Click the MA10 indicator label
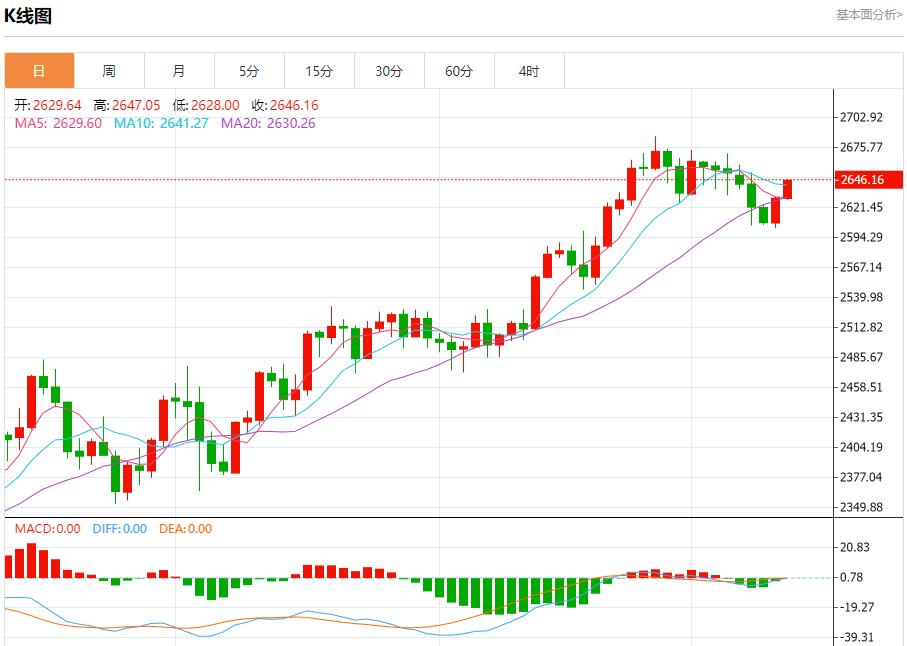Screen dimensions: 907x646 161,124
